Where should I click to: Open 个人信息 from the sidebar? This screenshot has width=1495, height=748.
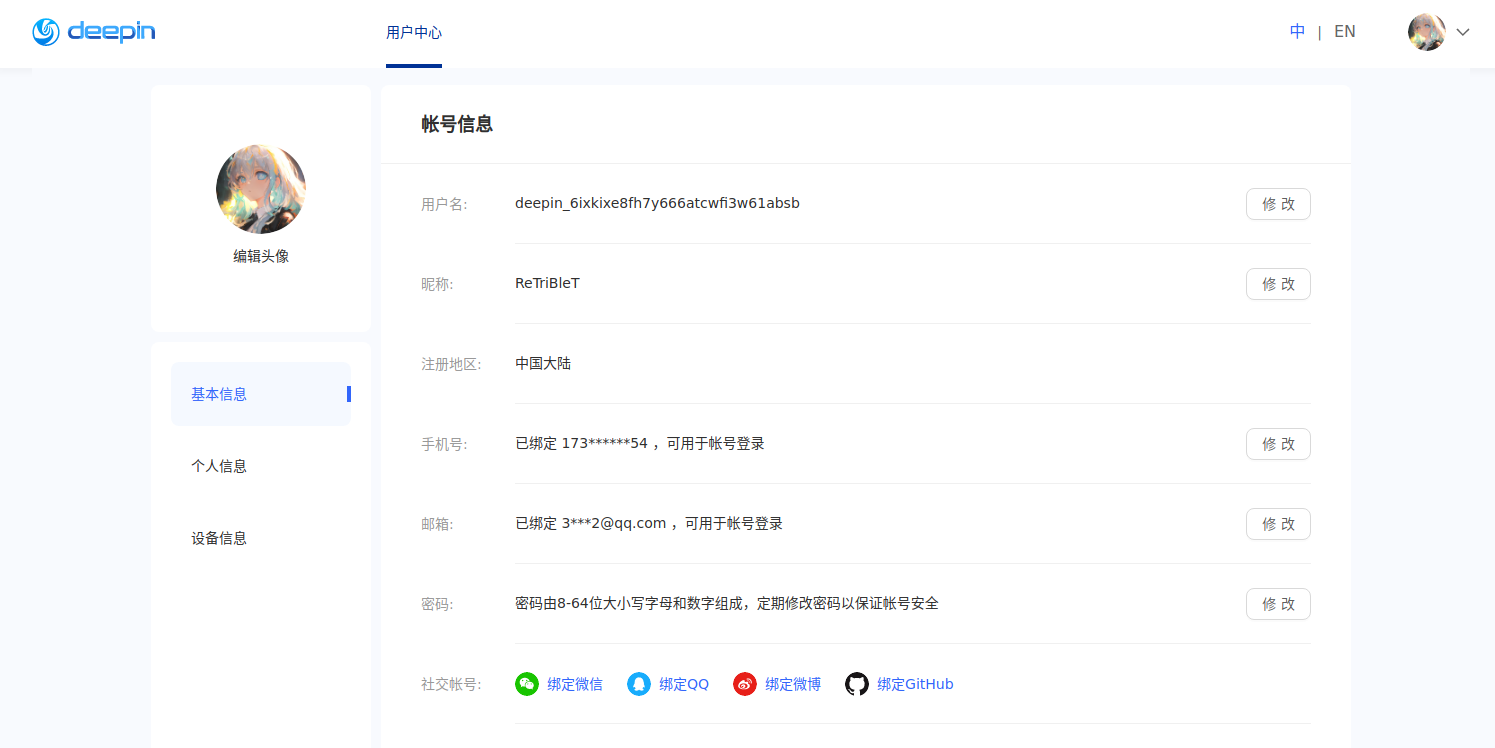(x=219, y=466)
